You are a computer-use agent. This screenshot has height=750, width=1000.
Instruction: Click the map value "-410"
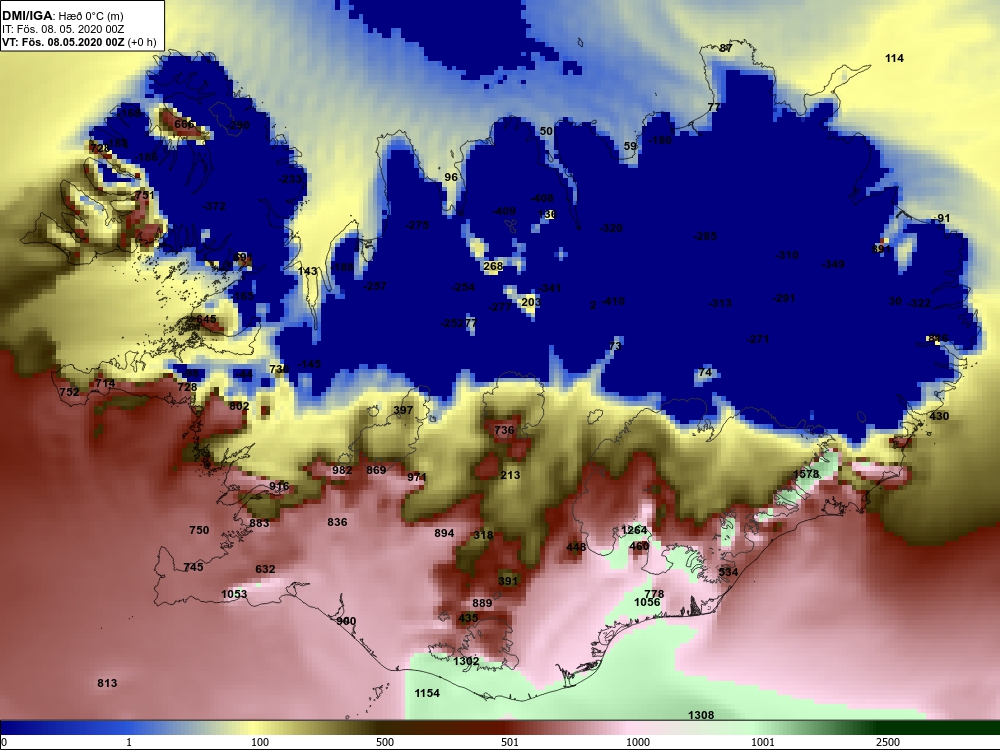click(612, 301)
